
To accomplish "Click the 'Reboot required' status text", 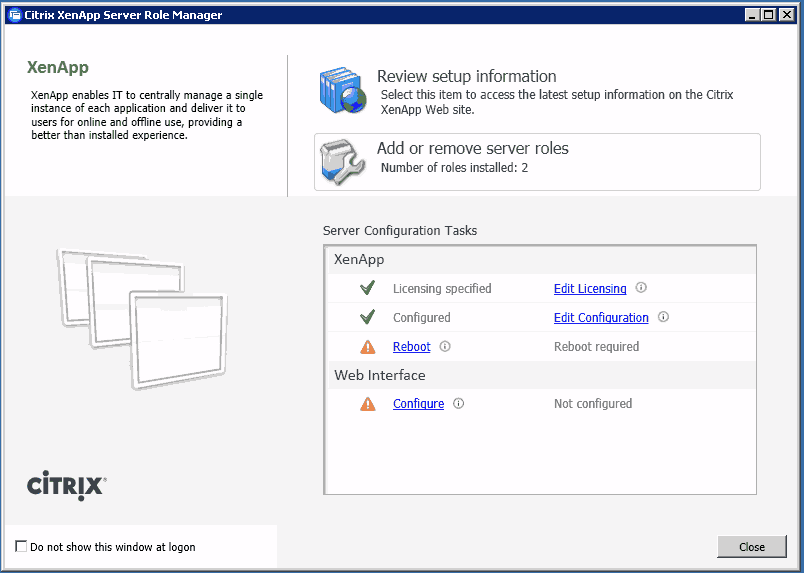I will point(596,346).
